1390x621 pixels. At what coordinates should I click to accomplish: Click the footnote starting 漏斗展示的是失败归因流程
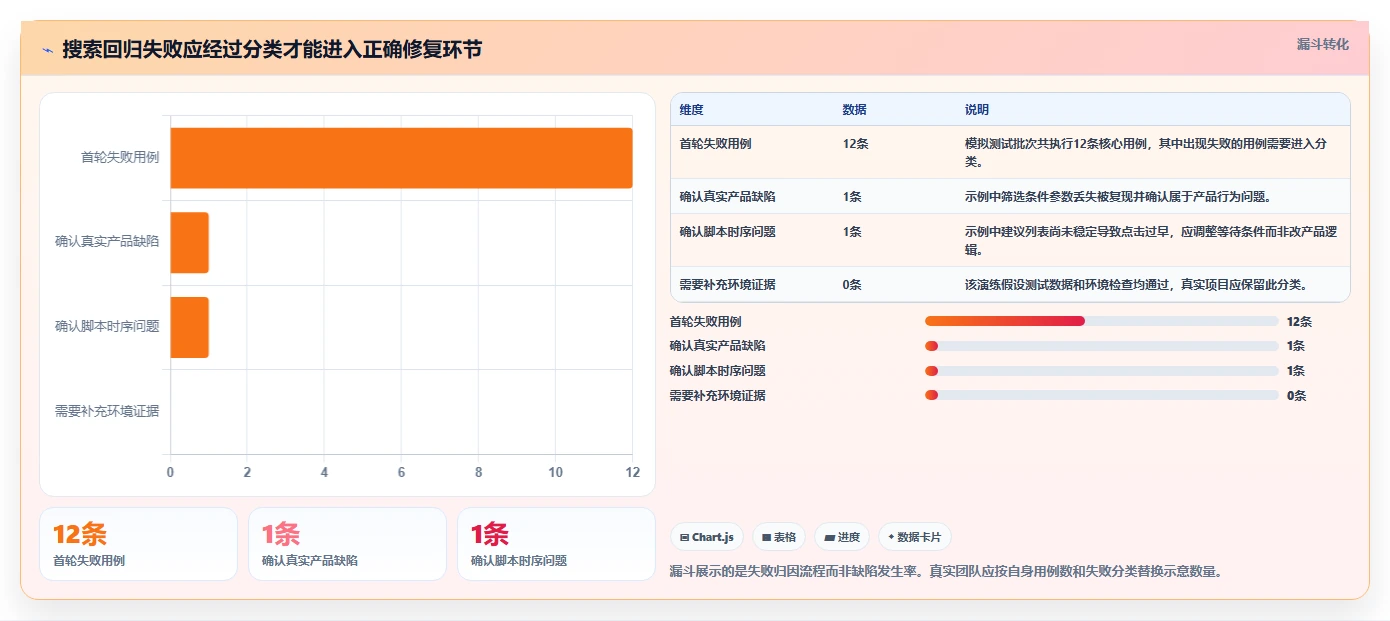946,572
